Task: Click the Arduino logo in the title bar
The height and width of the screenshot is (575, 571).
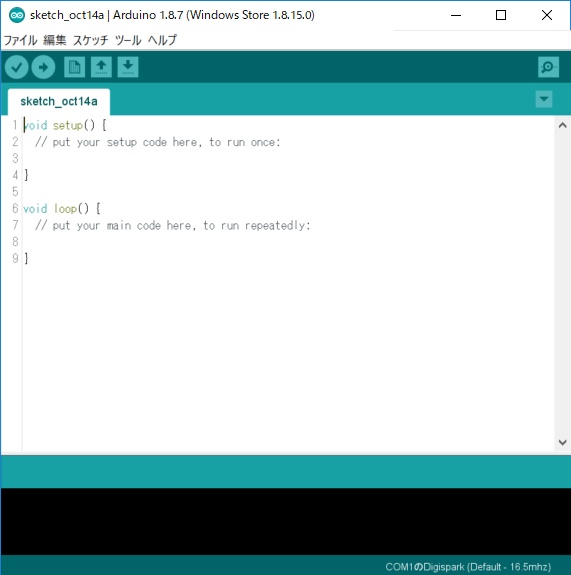Action: (17, 15)
